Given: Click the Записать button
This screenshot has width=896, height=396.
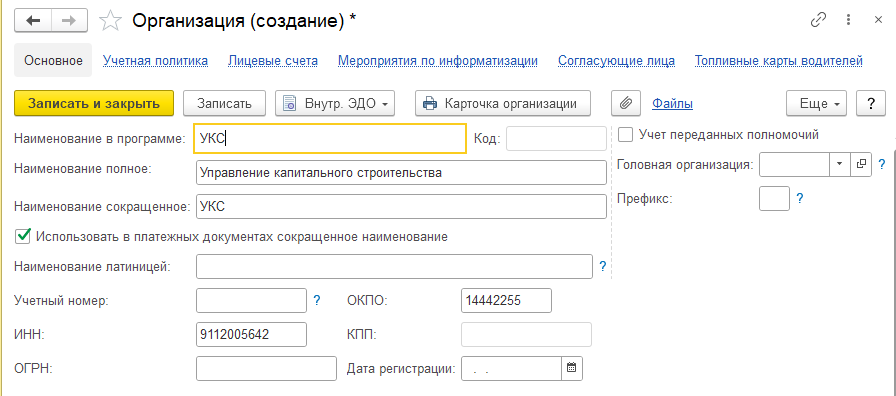Looking at the screenshot, I should [224, 103].
